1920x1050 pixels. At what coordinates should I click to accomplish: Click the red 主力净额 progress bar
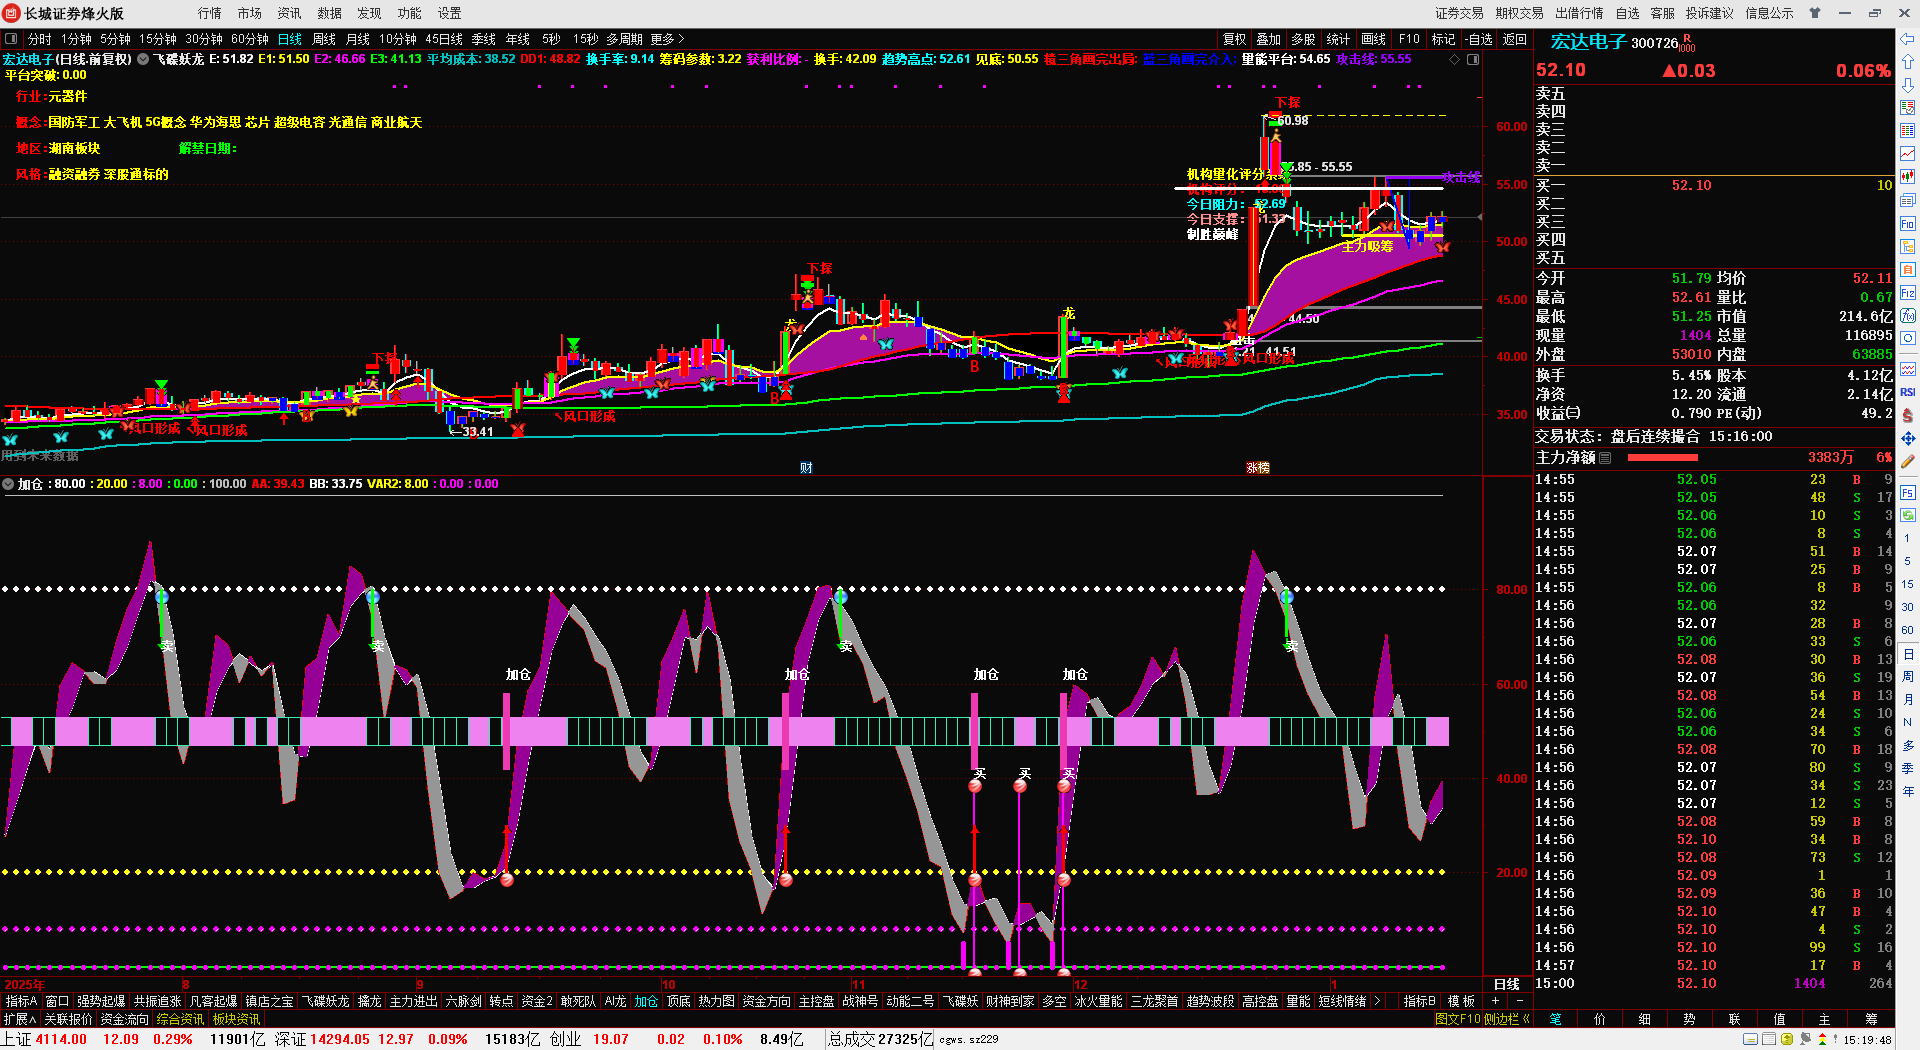1662,458
